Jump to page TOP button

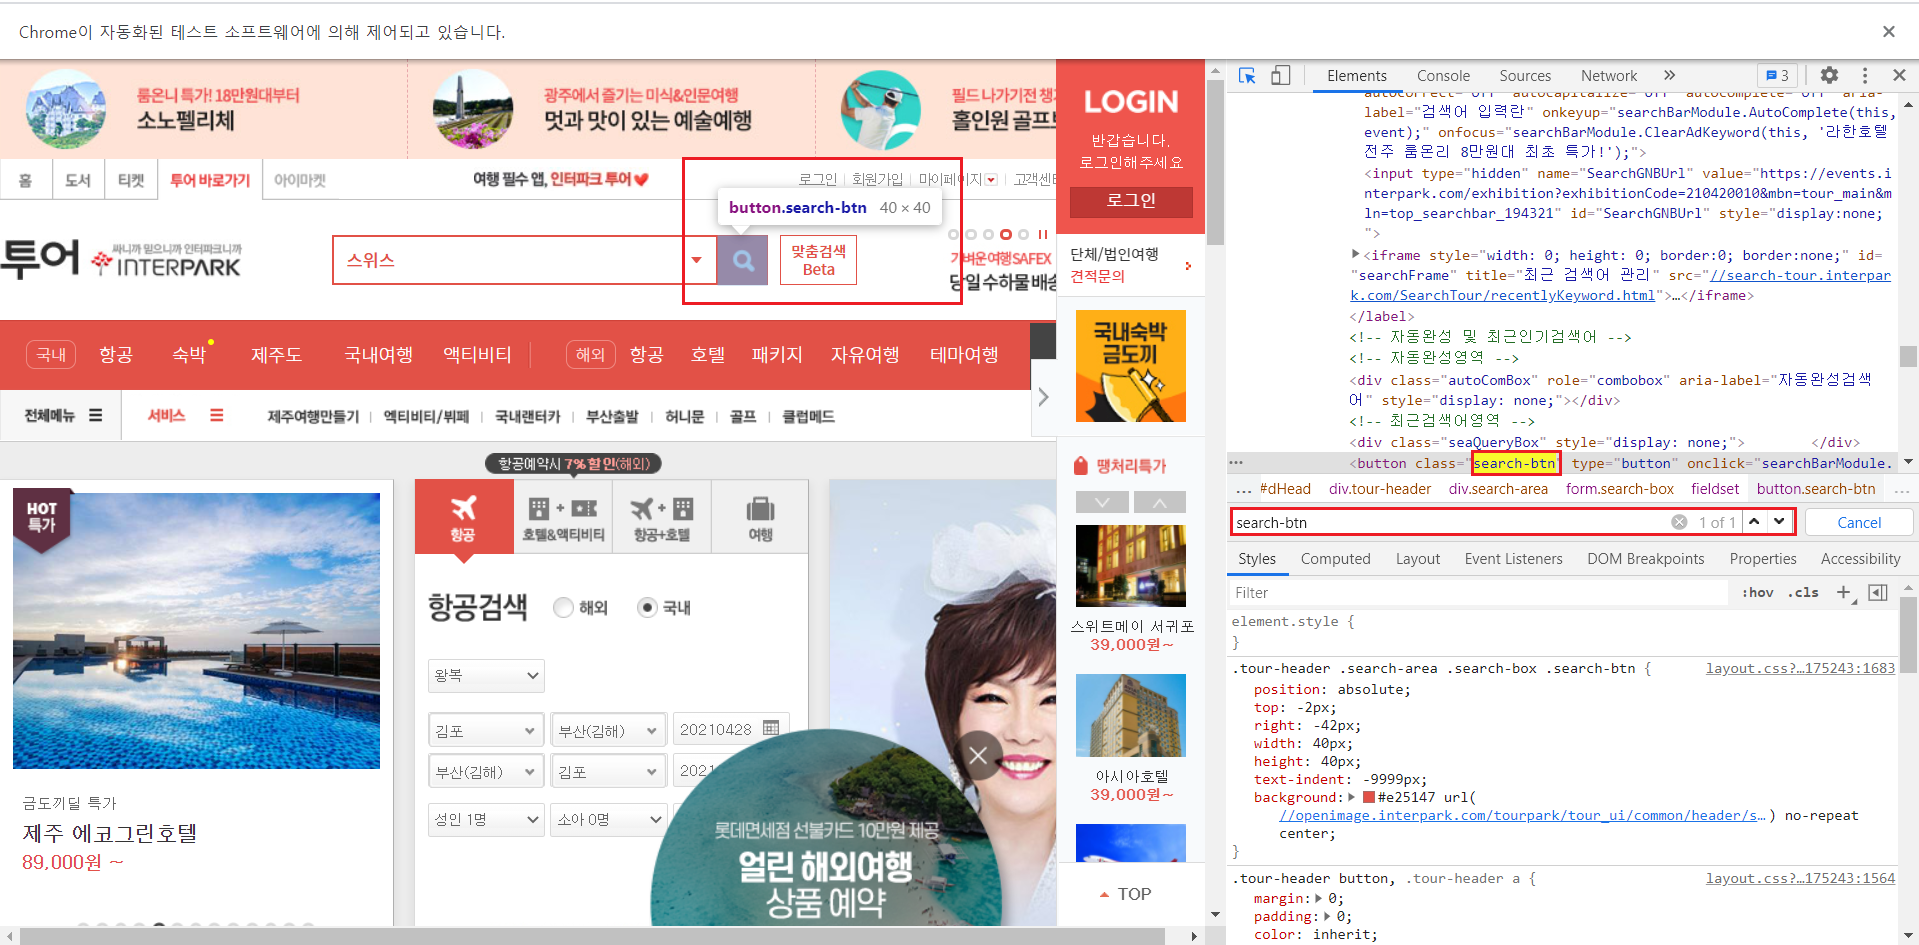(x=1126, y=894)
